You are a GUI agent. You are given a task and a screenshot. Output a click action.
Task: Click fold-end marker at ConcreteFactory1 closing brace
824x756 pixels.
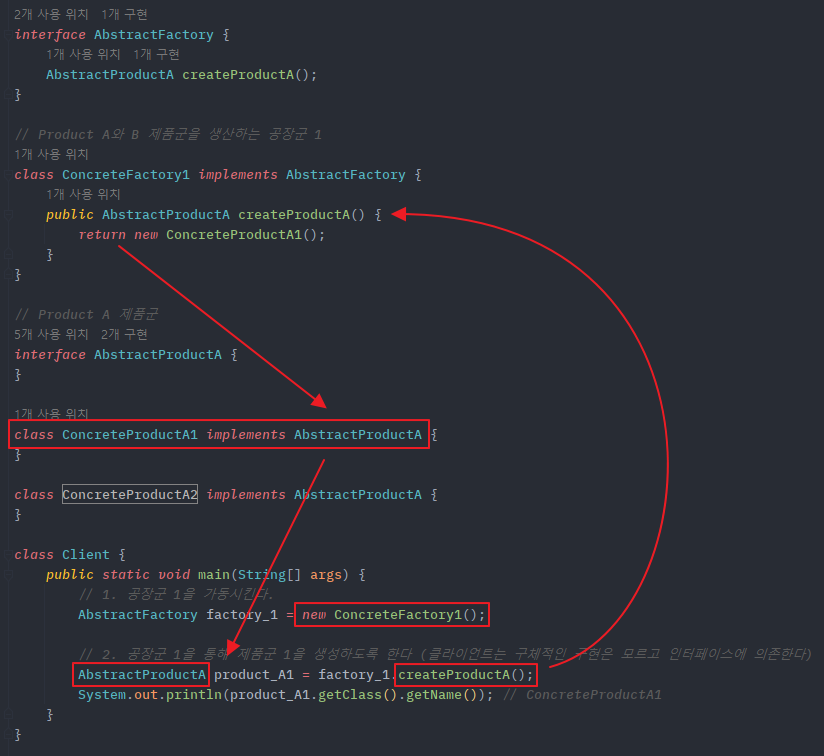pos(7,274)
